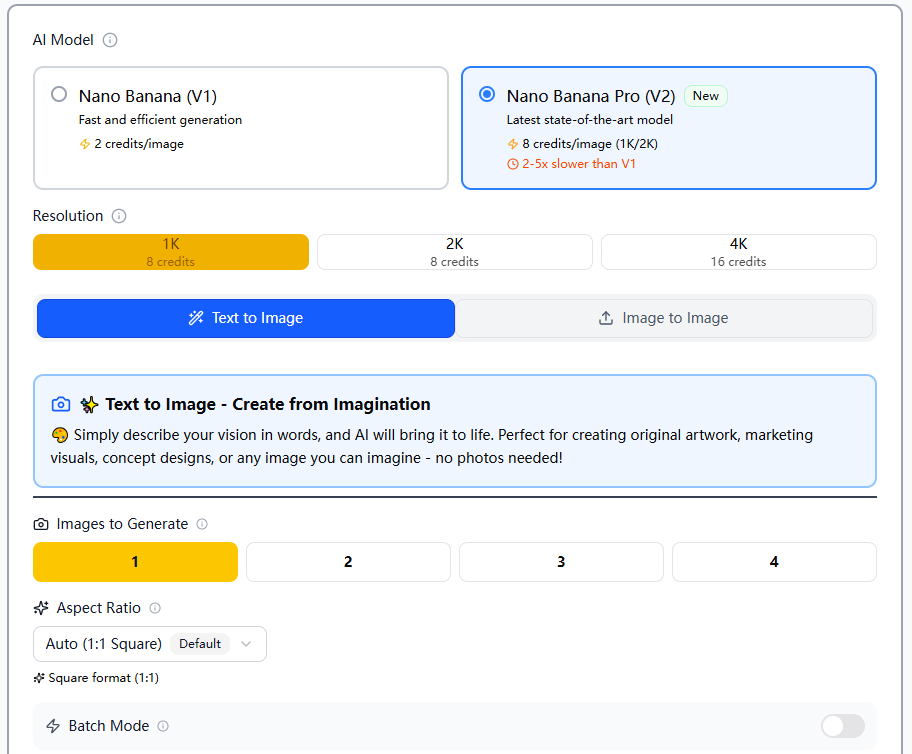This screenshot has height=754, width=912.
Task: Switch to the Text to Image tab
Action: [x=245, y=318]
